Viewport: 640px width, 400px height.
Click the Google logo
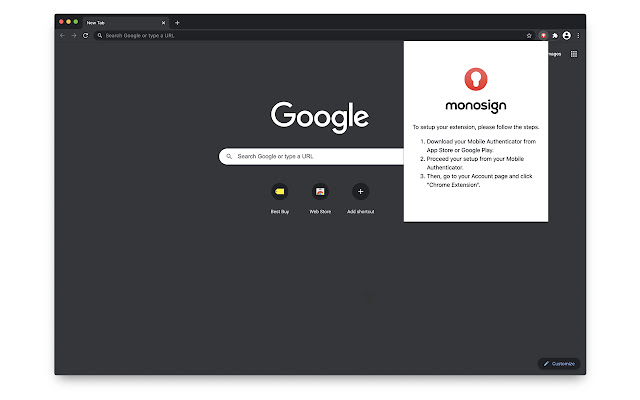[x=320, y=117]
